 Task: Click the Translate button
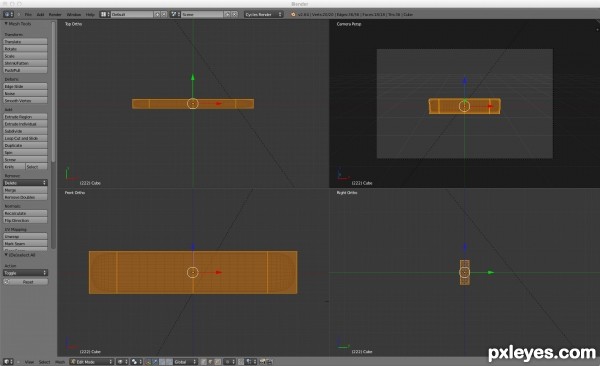click(25, 41)
